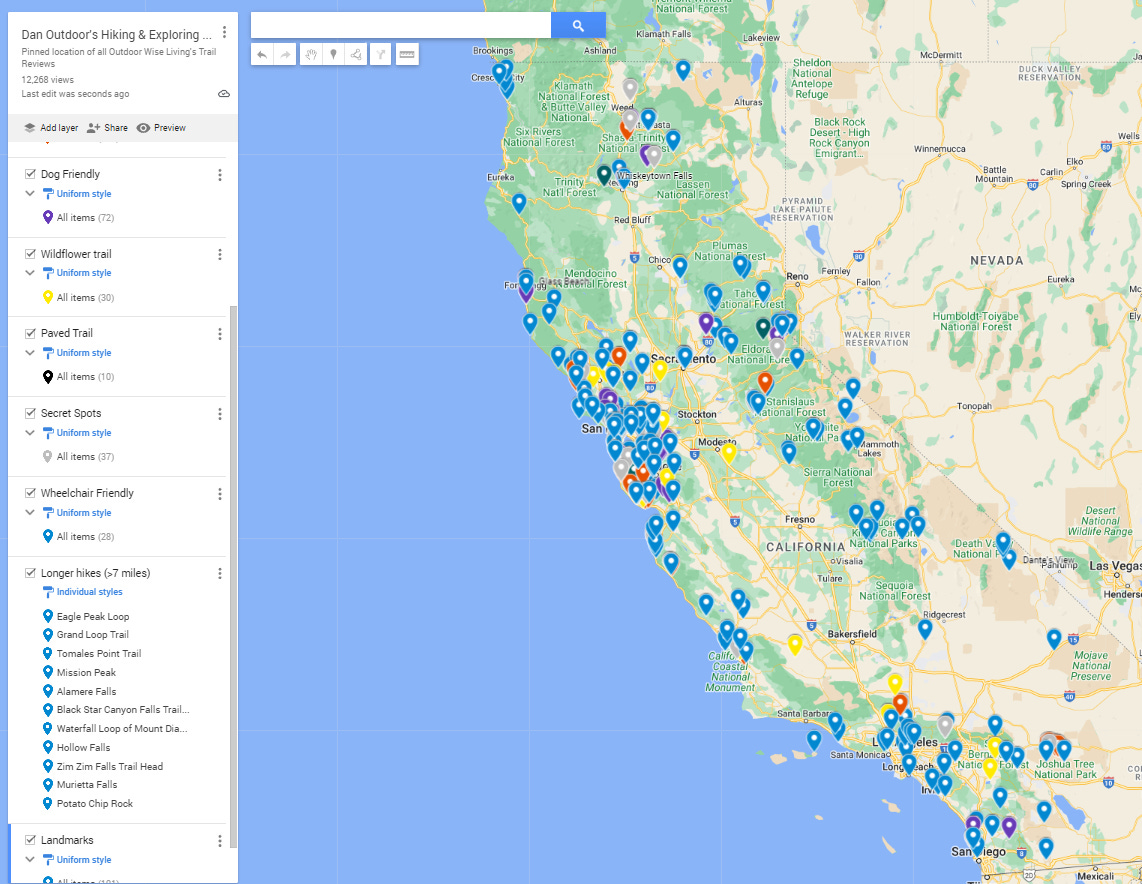Screen dimensions: 1142x884
Task: Click the map title Dan Outdoor's Hiking
Action: click(x=117, y=34)
